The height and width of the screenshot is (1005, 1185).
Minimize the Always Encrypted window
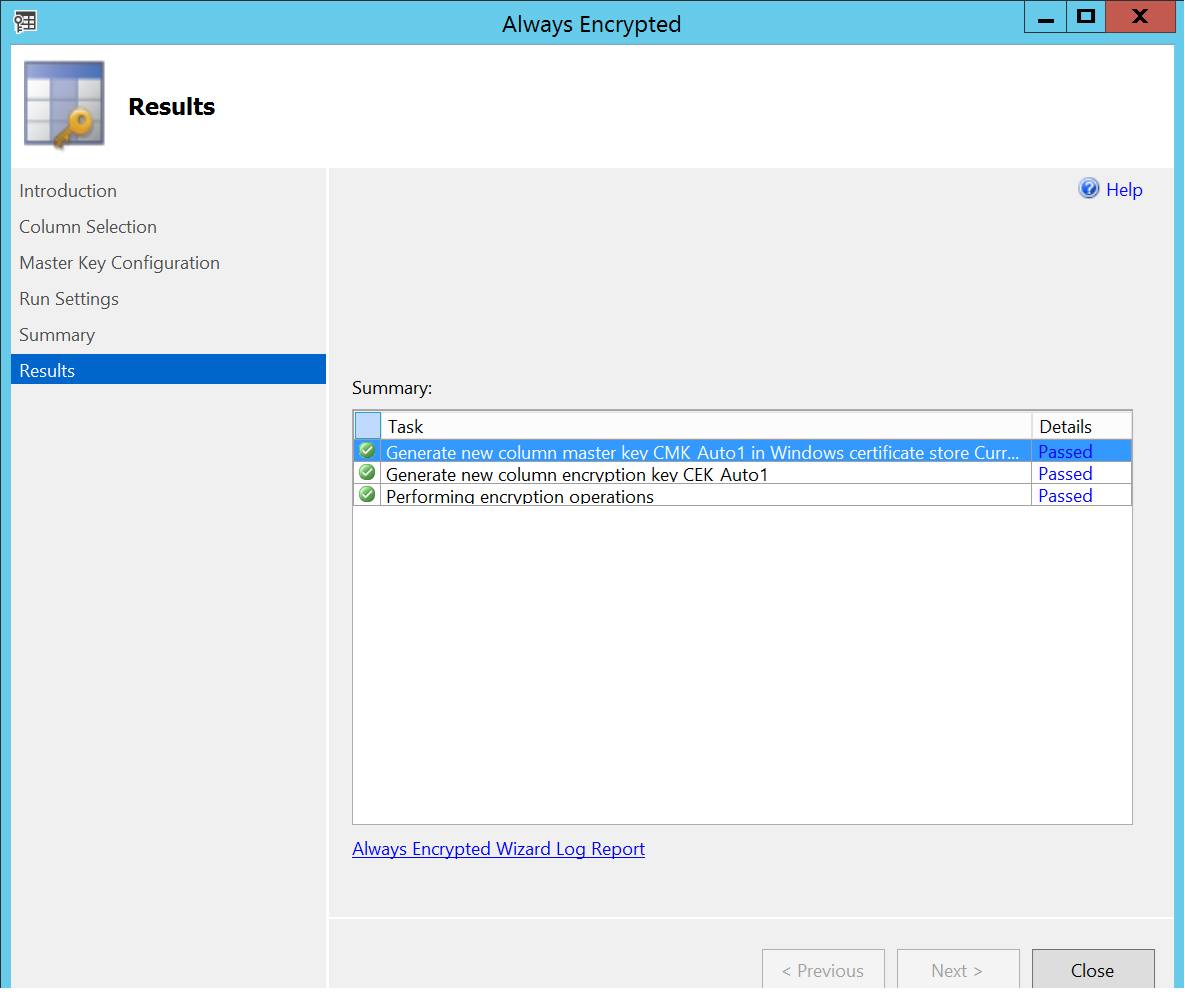coord(1045,17)
